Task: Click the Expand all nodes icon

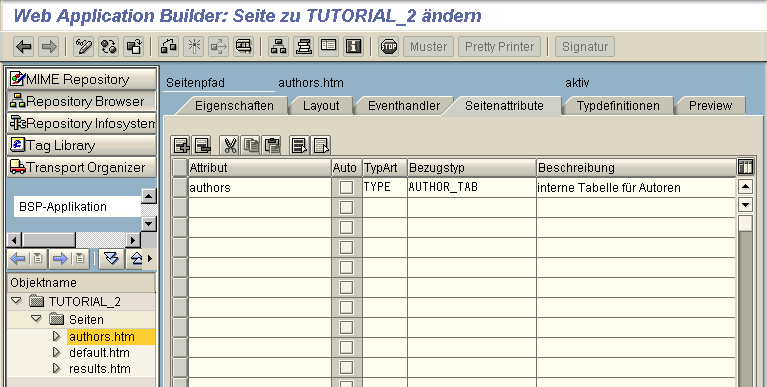Action: (112, 258)
